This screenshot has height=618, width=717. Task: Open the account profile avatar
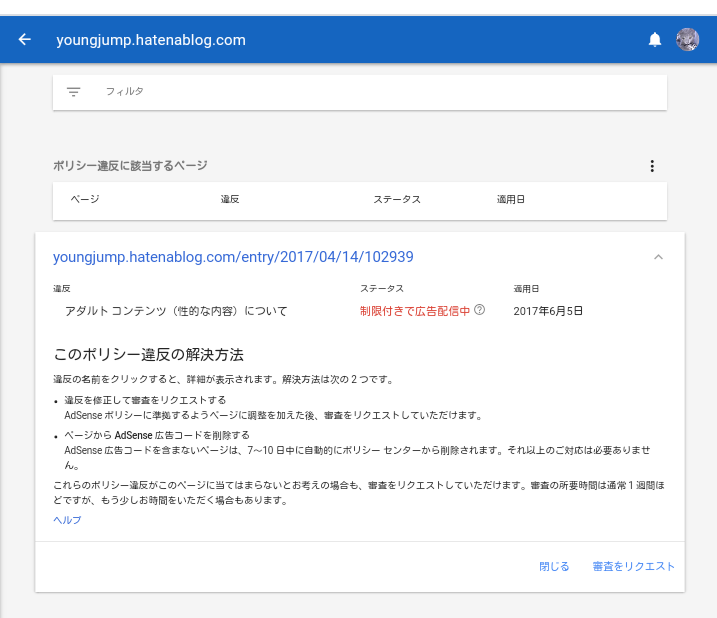point(687,39)
